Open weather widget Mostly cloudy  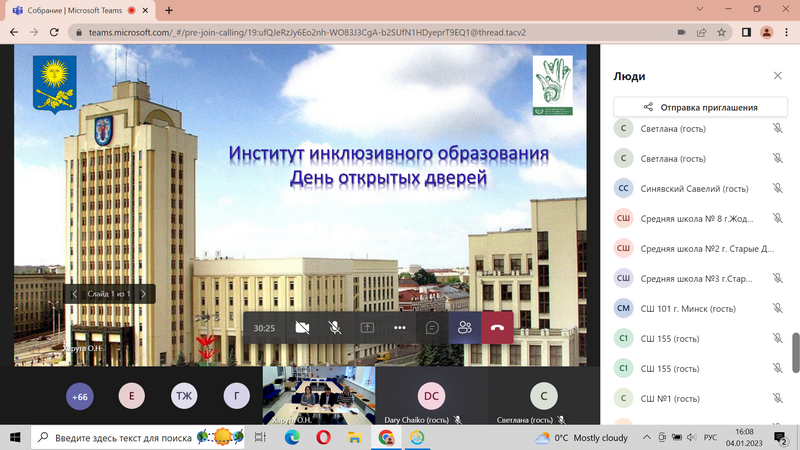coord(581,437)
